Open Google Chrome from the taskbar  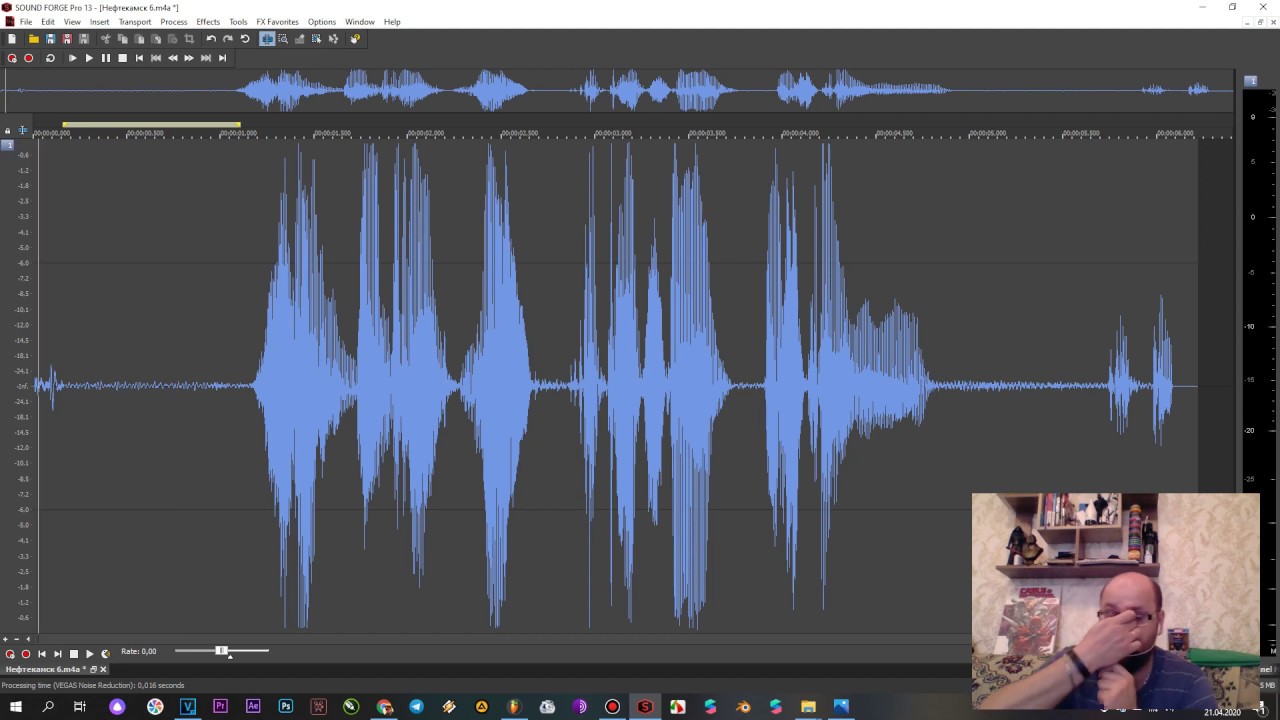click(x=384, y=707)
